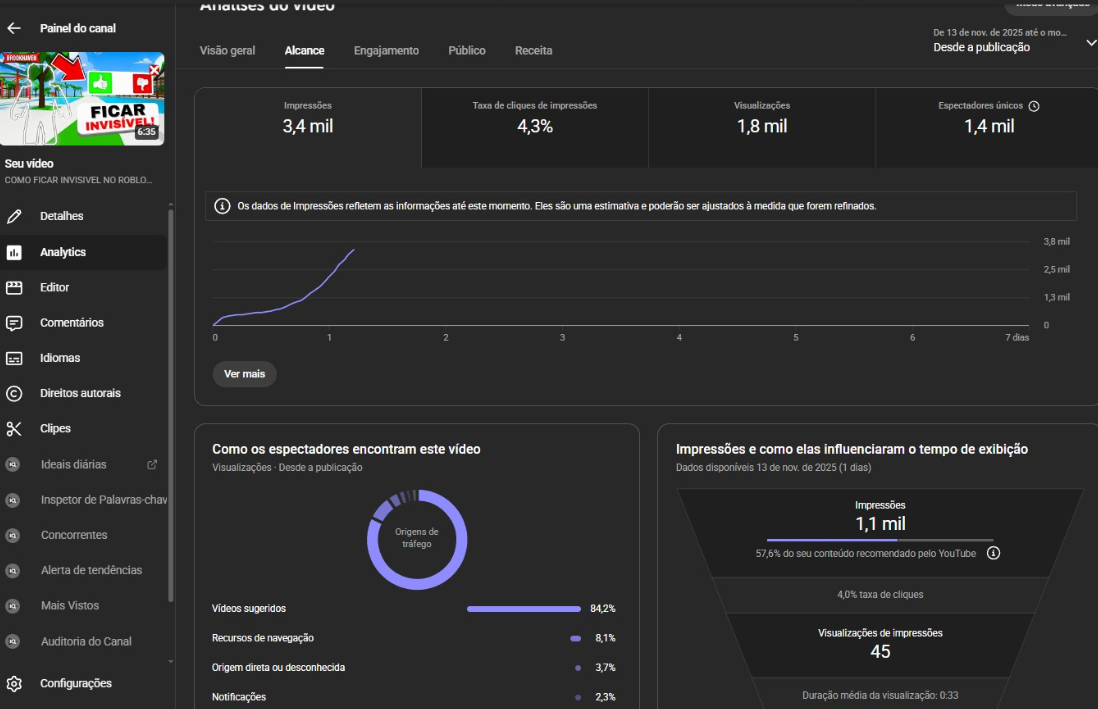Select the Visão geral tab
The width and height of the screenshot is (1098, 709).
pyautogui.click(x=227, y=50)
